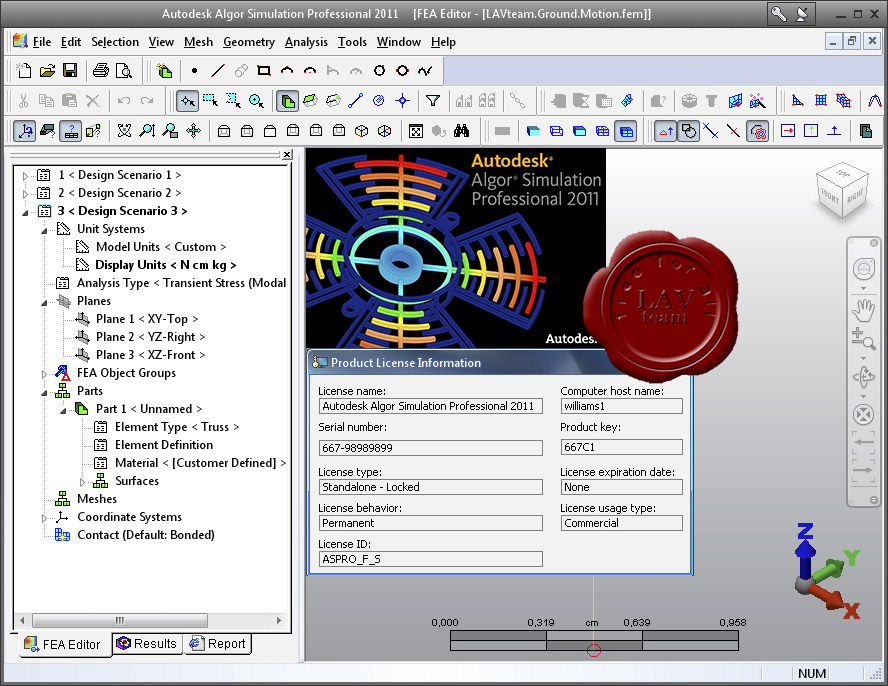The height and width of the screenshot is (686, 888).
Task: Click the steering wheel navigation button
Action: [x=863, y=269]
